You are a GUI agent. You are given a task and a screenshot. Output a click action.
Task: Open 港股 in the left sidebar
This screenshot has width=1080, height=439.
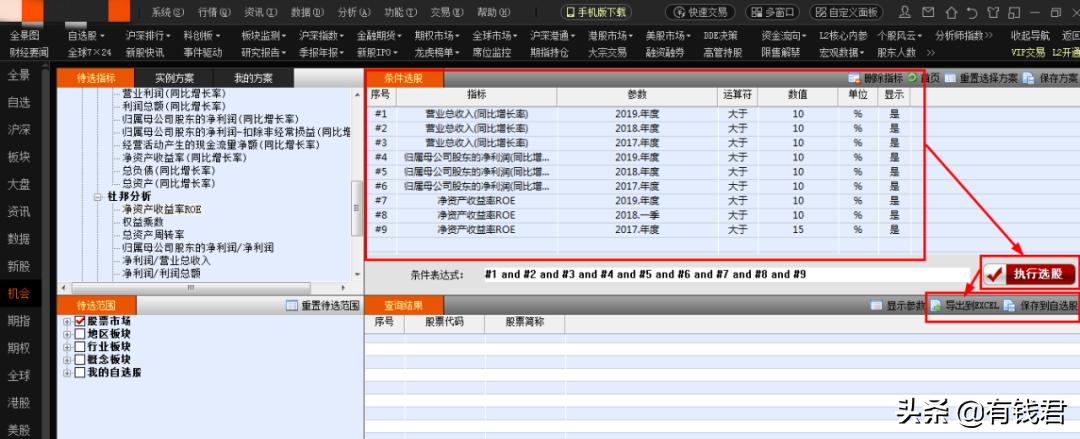(19, 402)
